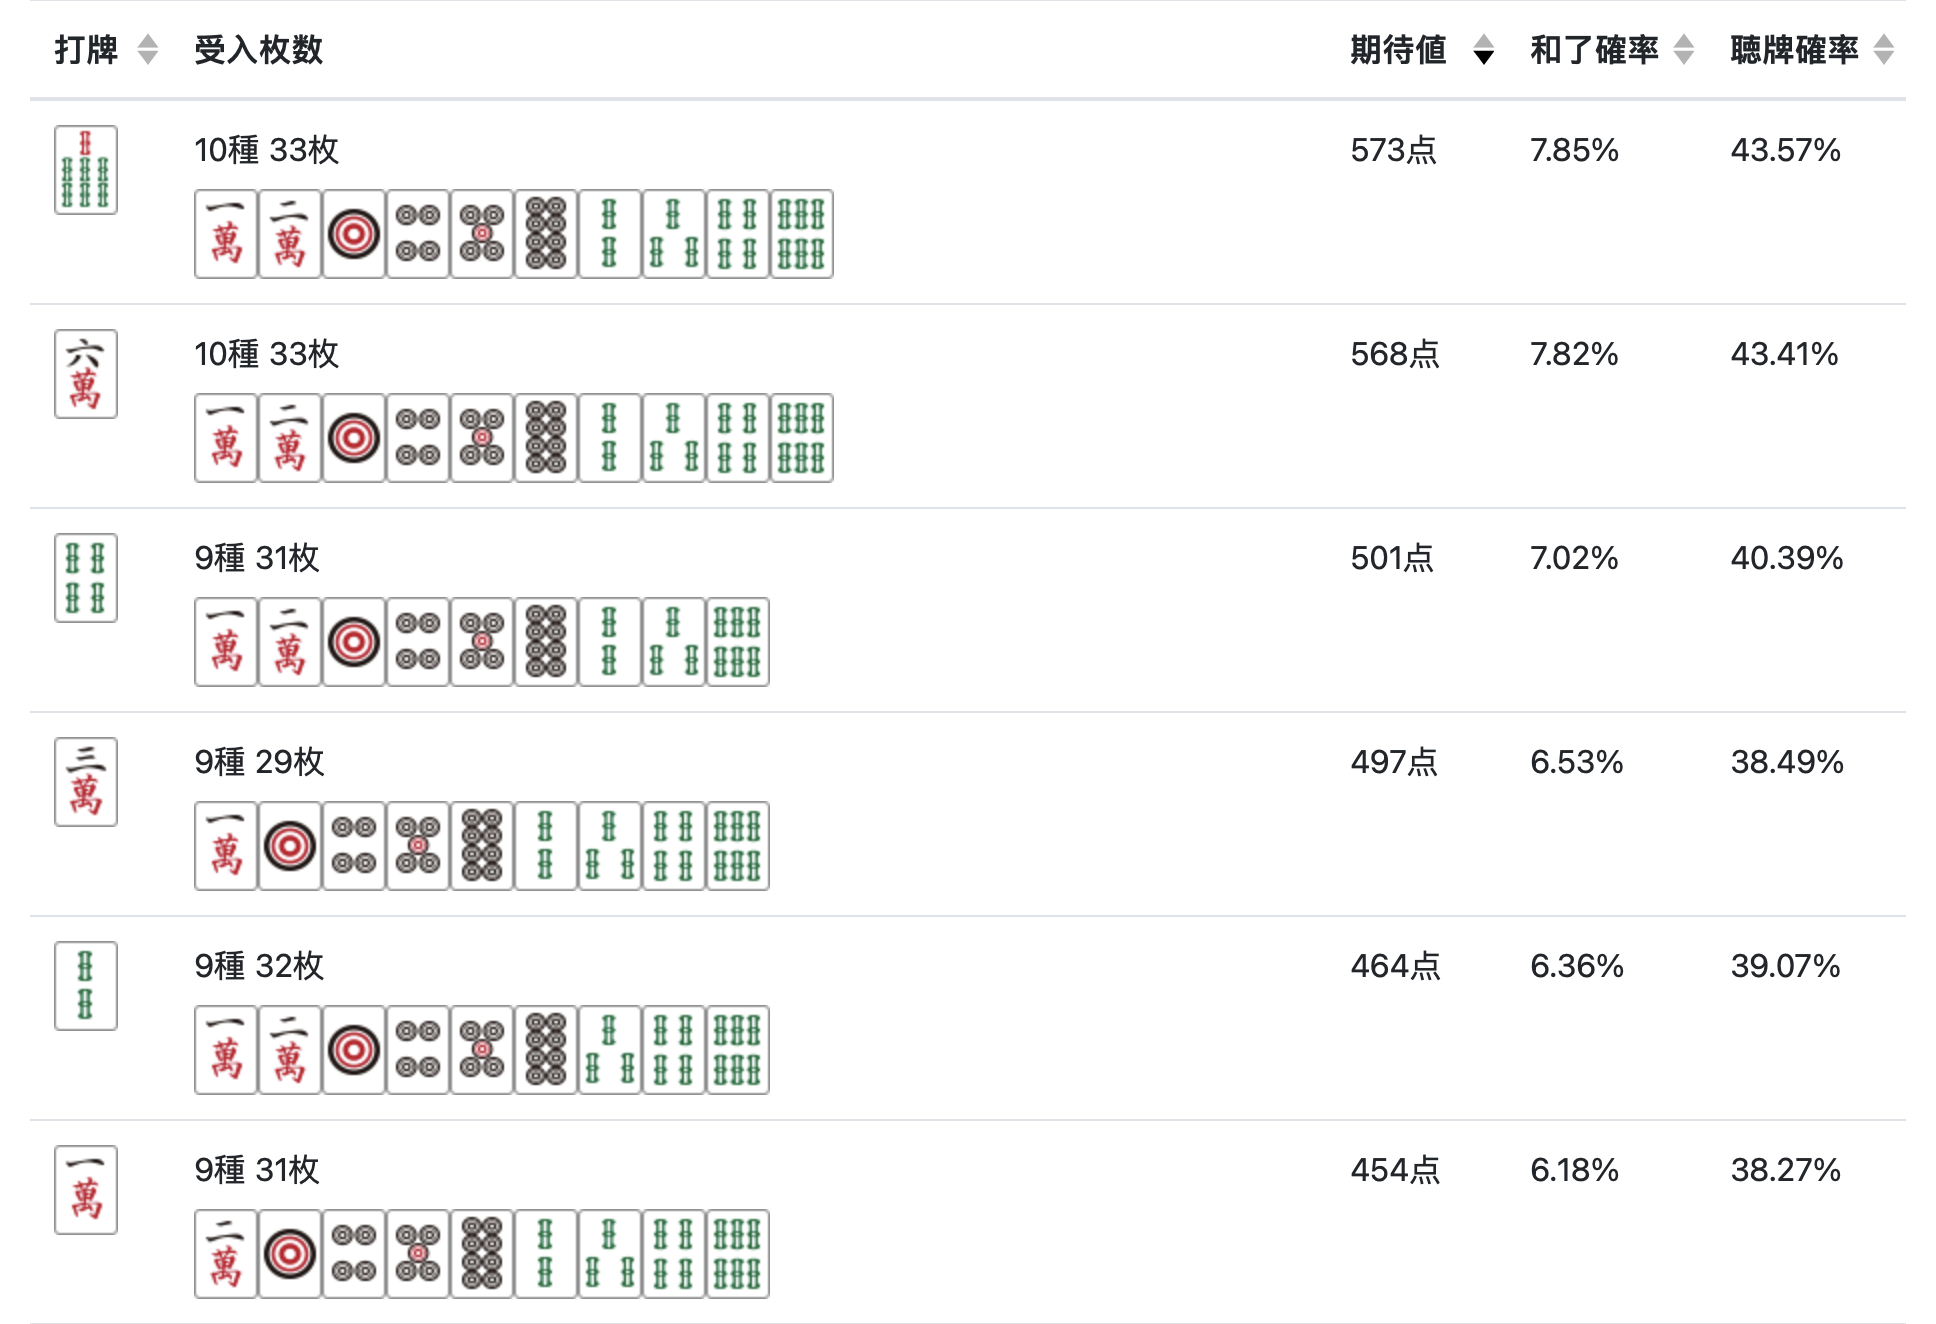Click the 1-pin tile in the first row
The width and height of the screenshot is (1936, 1324).
coord(354,234)
